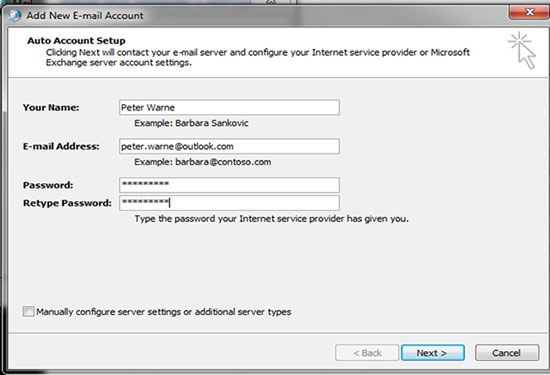Image resolution: width=550 pixels, height=375 pixels.
Task: Enable Manually configure server settings checkbox
Action: click(28, 312)
